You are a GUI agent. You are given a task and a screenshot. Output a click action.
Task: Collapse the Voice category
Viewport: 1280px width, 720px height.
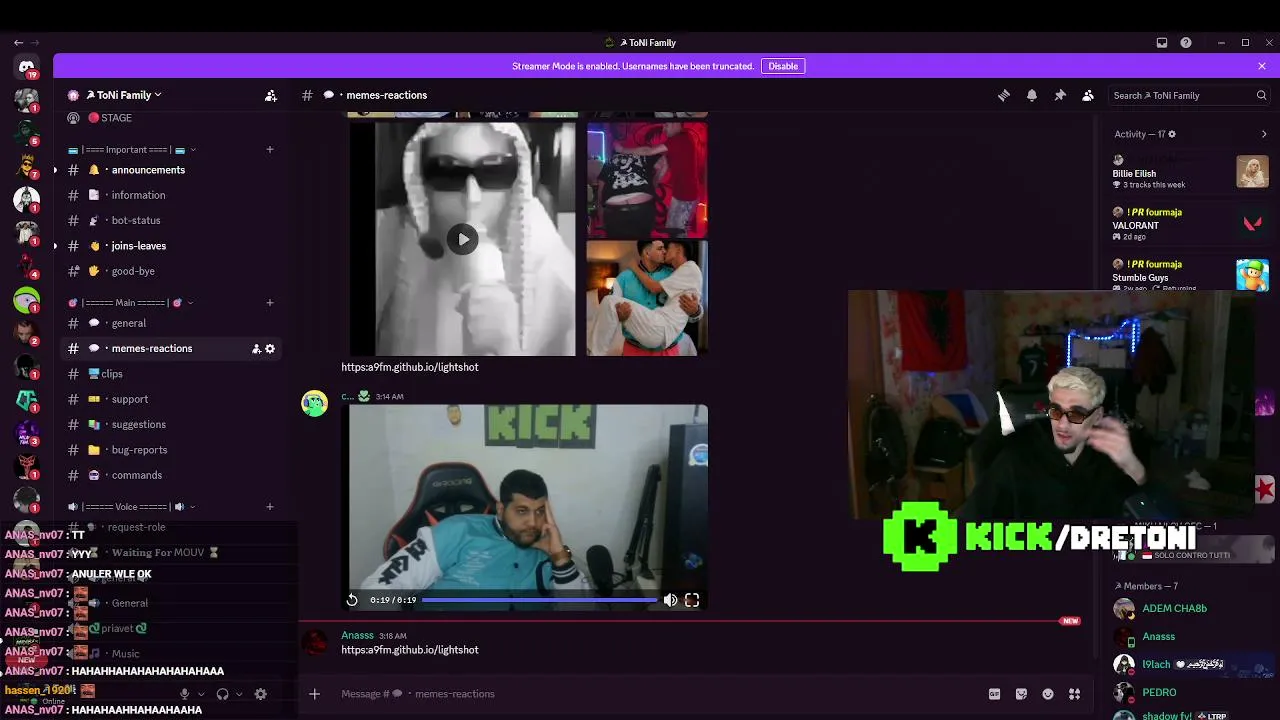(x=131, y=507)
